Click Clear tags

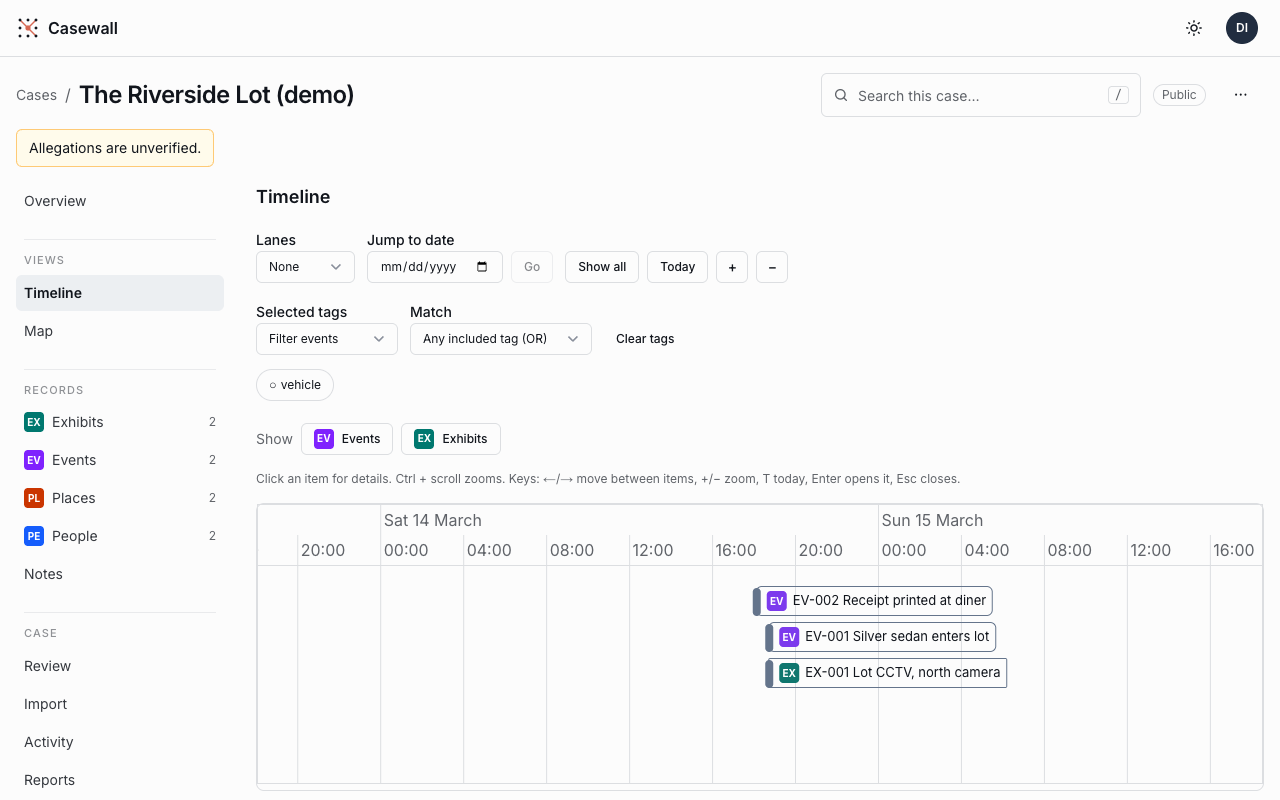645,339
